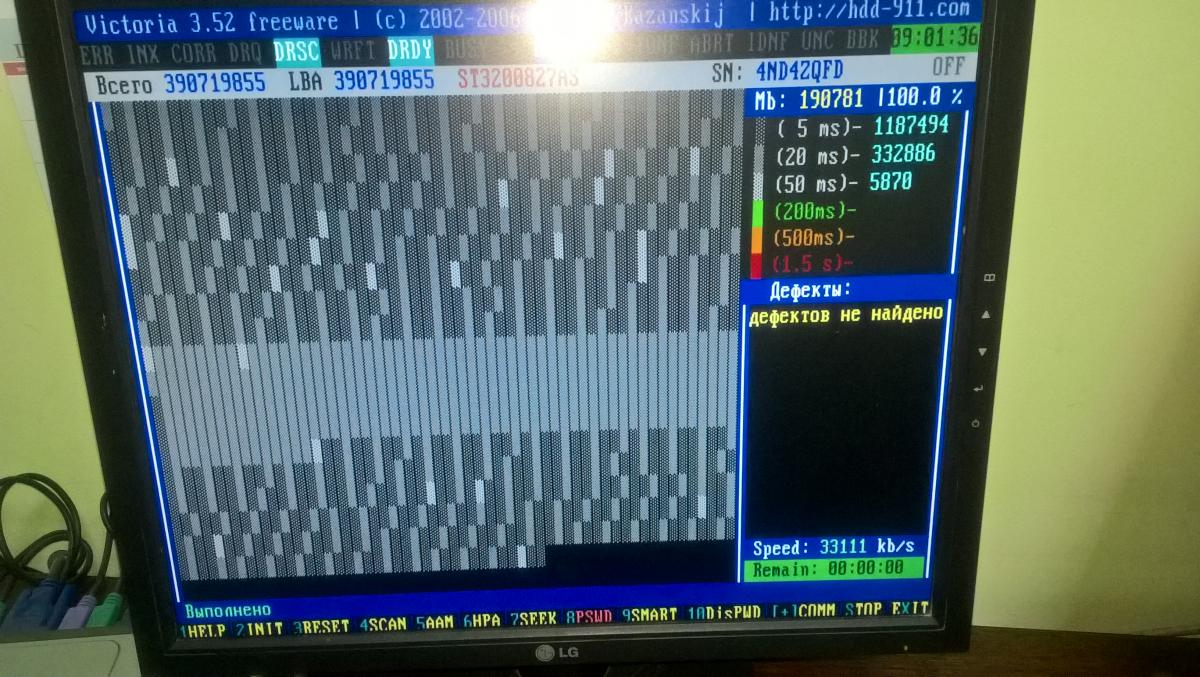This screenshot has height=677, width=1200.
Task: Click the Speed: 33111 kb/s readout
Action: [834, 549]
